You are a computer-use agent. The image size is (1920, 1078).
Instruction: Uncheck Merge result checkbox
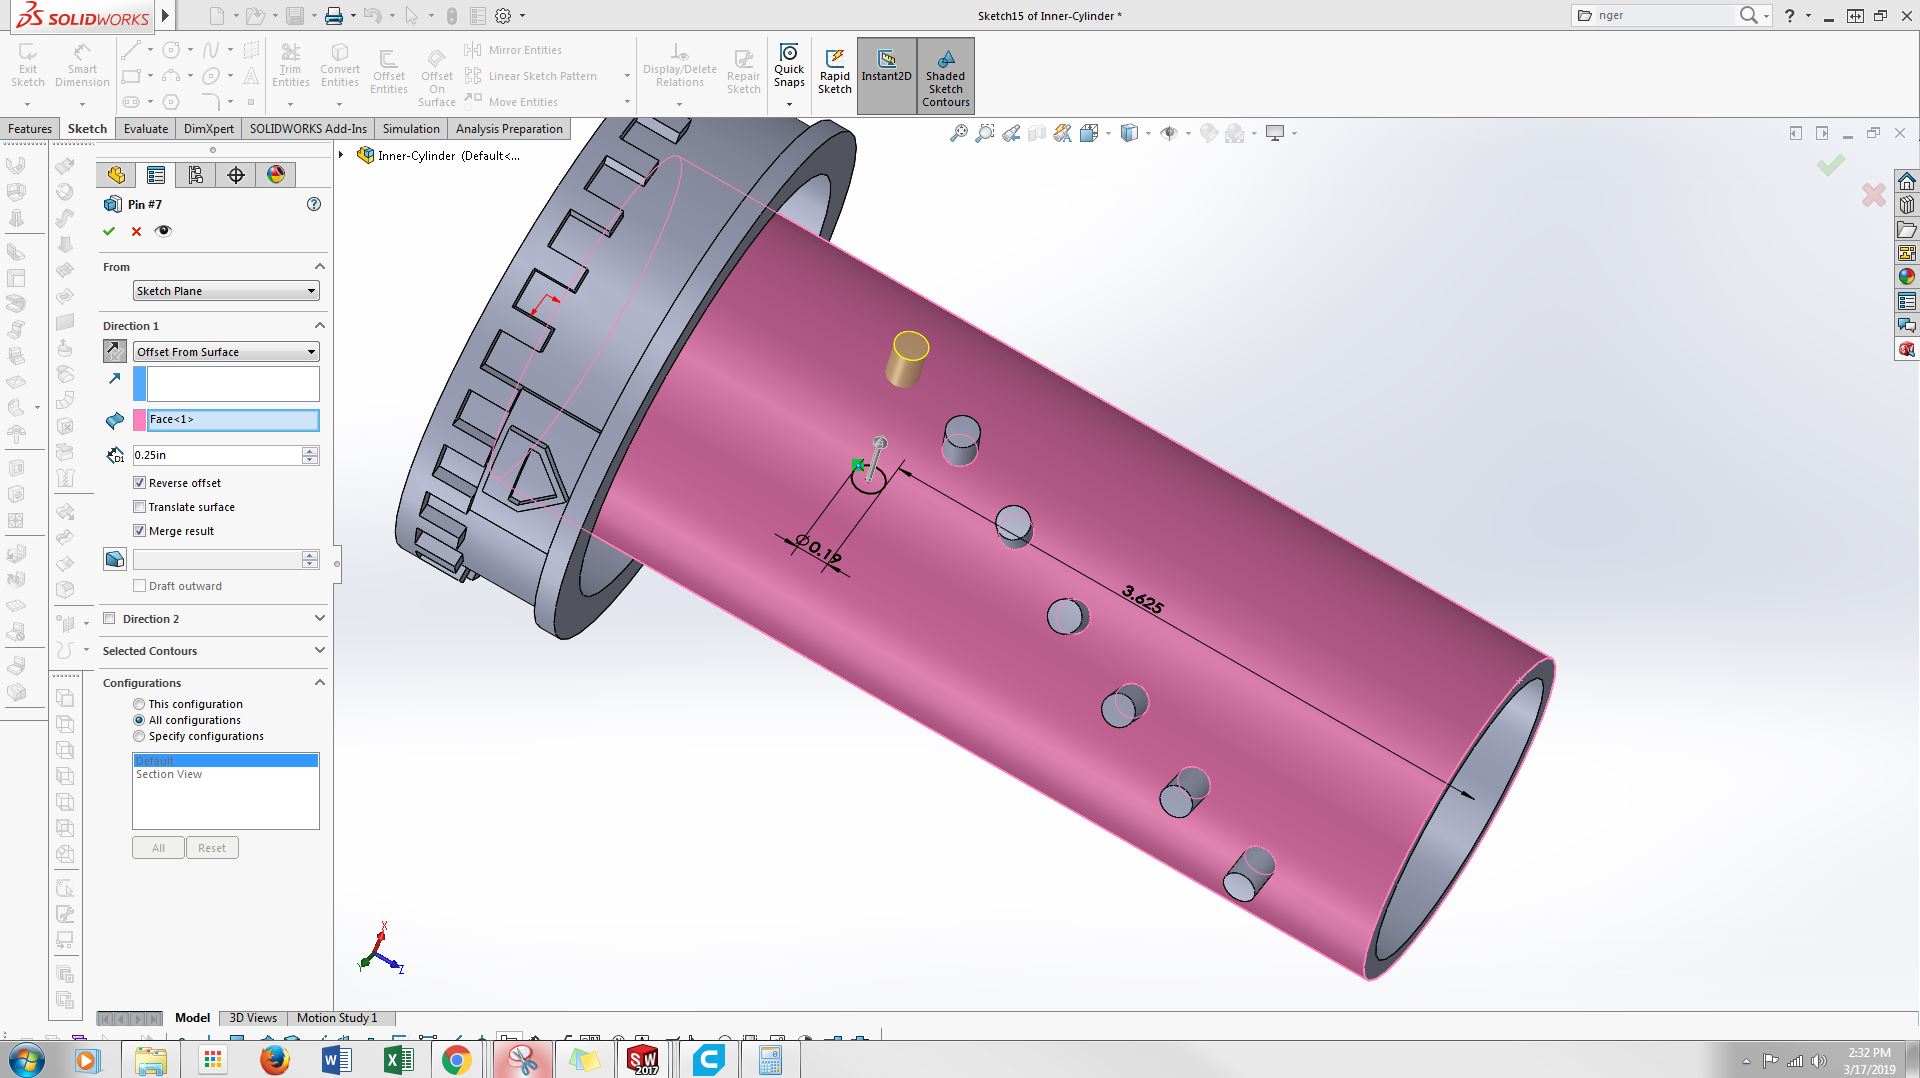140,531
